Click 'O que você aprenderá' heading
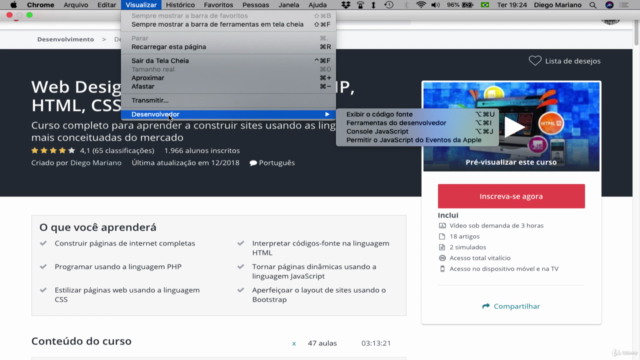Image resolution: width=640 pixels, height=360 pixels. (98, 227)
